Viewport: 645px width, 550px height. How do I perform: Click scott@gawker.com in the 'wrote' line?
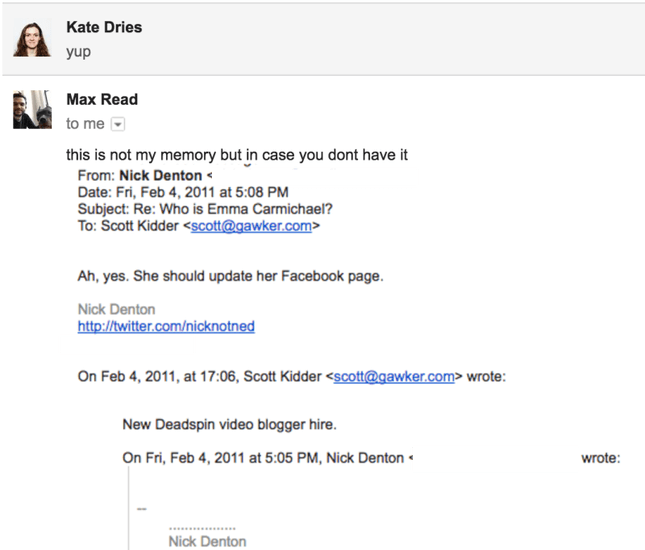click(x=394, y=376)
